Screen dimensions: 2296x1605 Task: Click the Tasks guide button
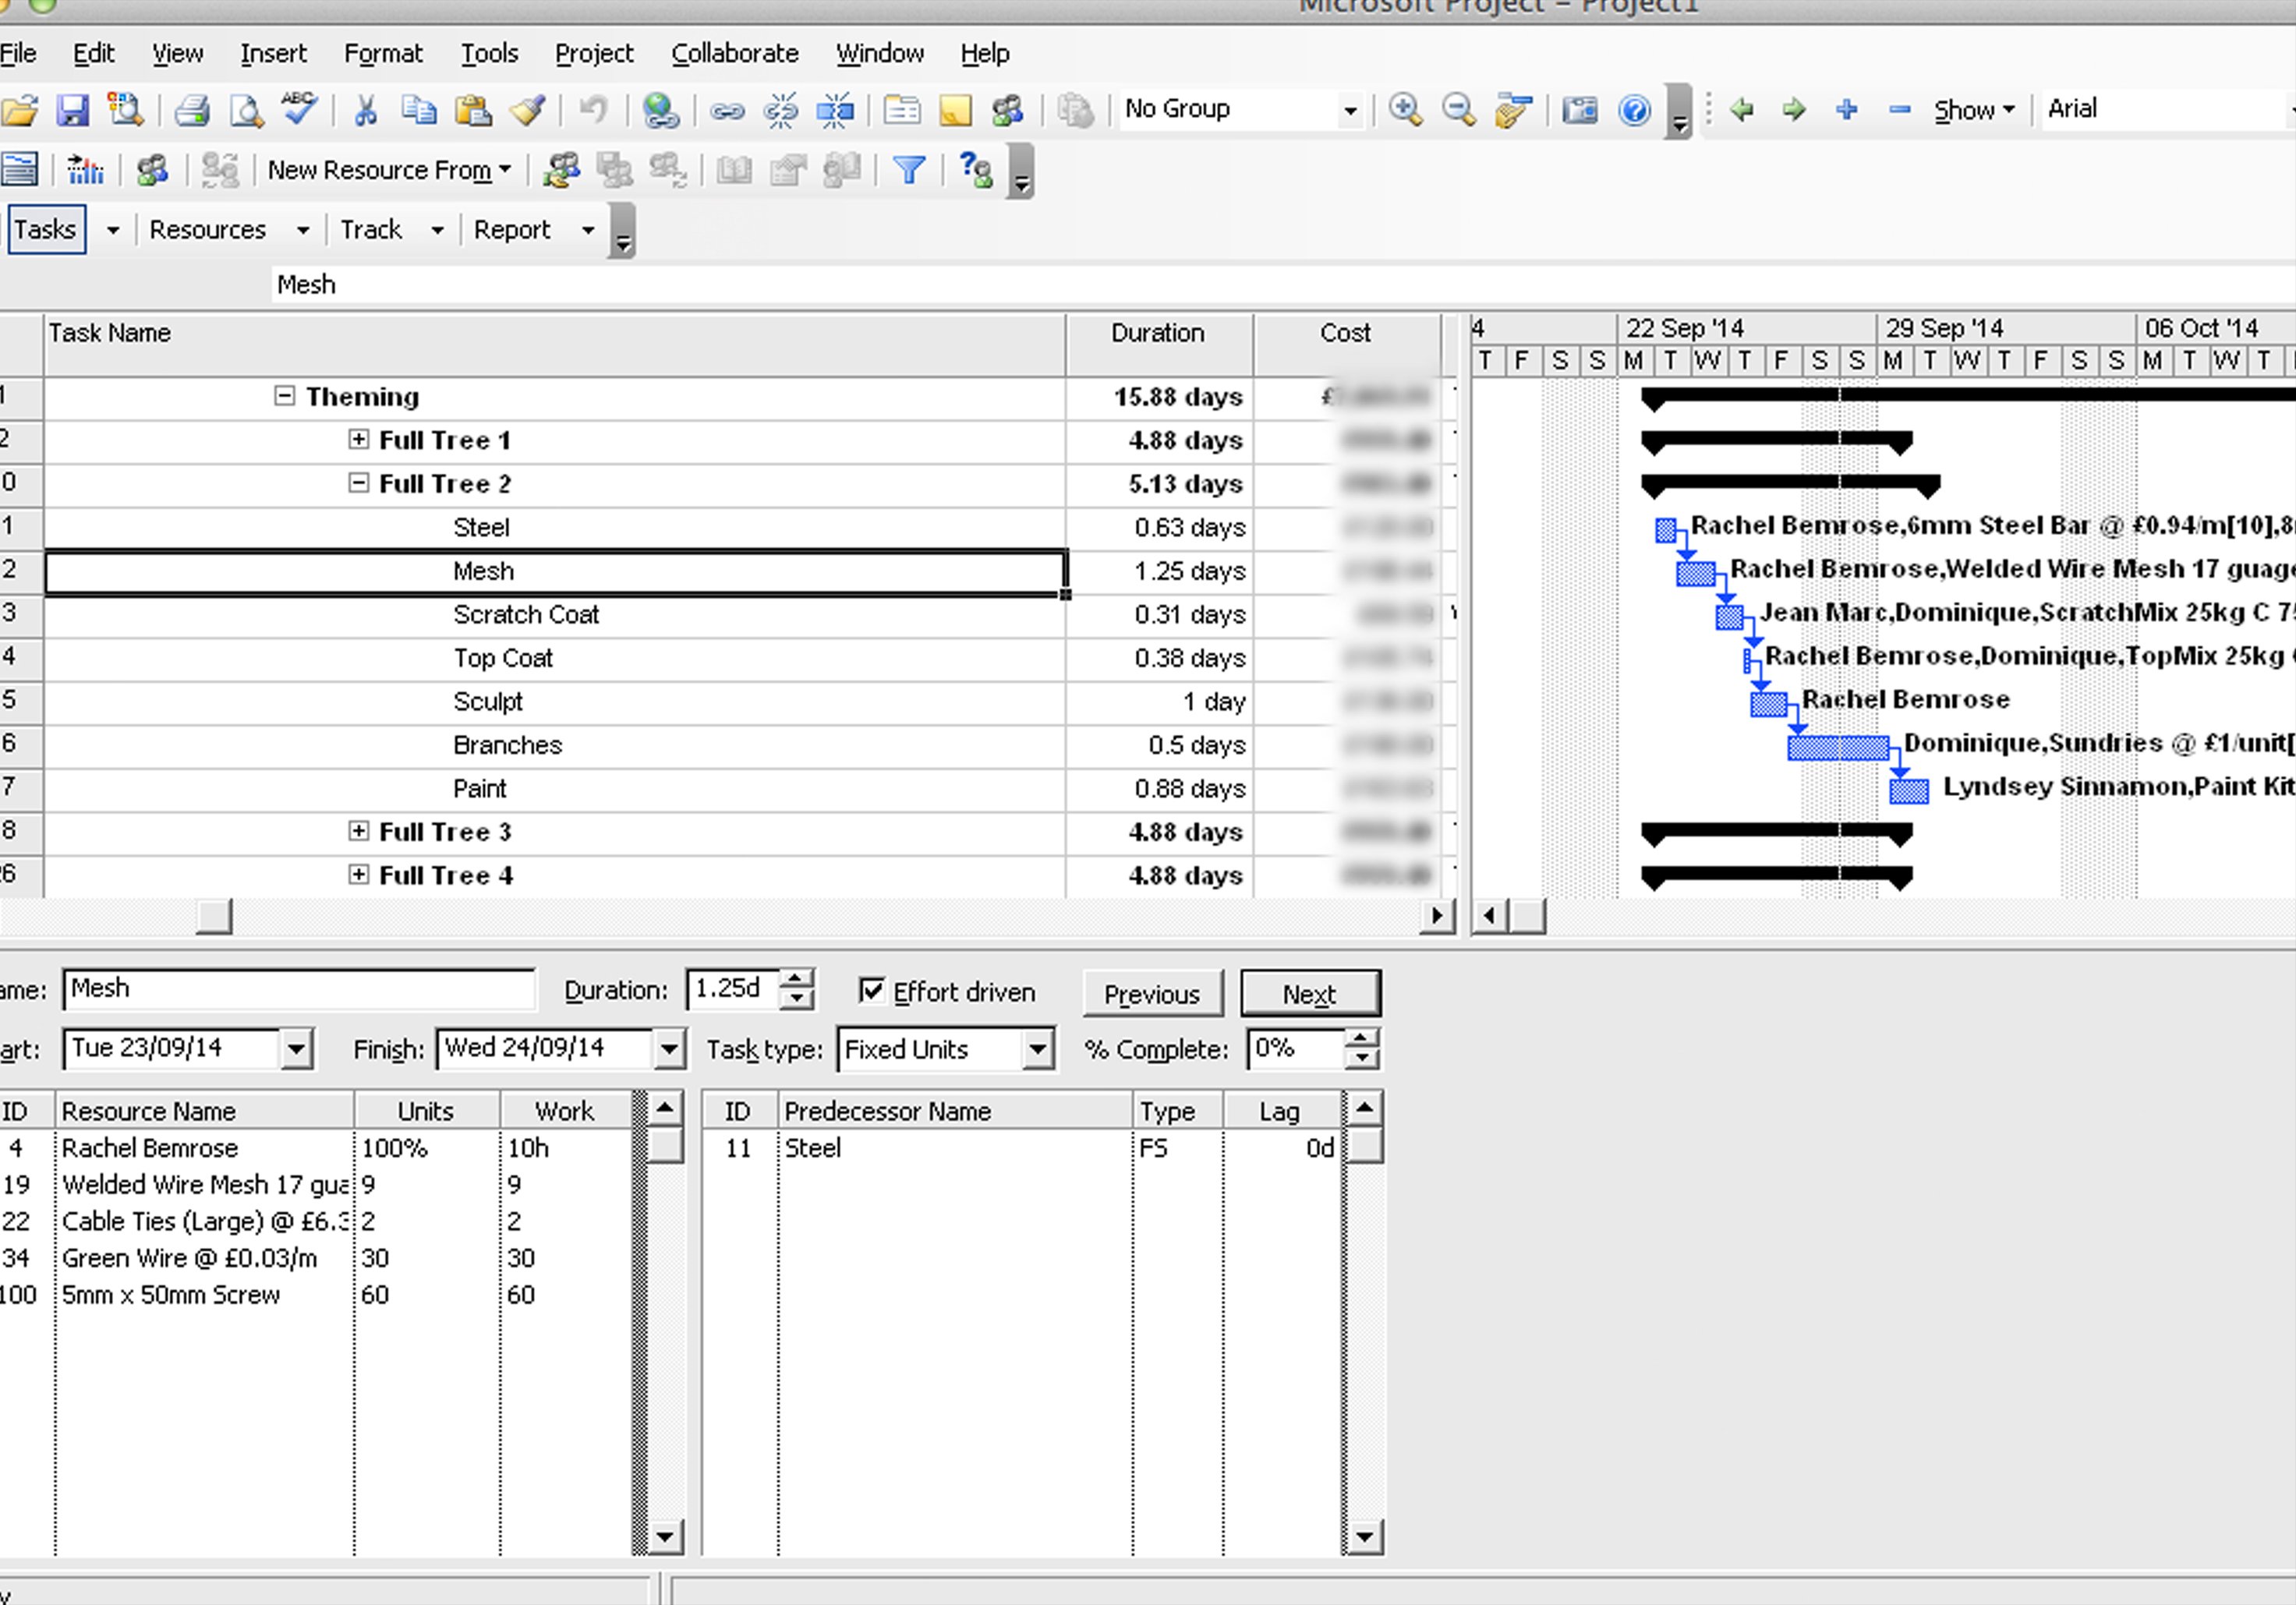(45, 230)
